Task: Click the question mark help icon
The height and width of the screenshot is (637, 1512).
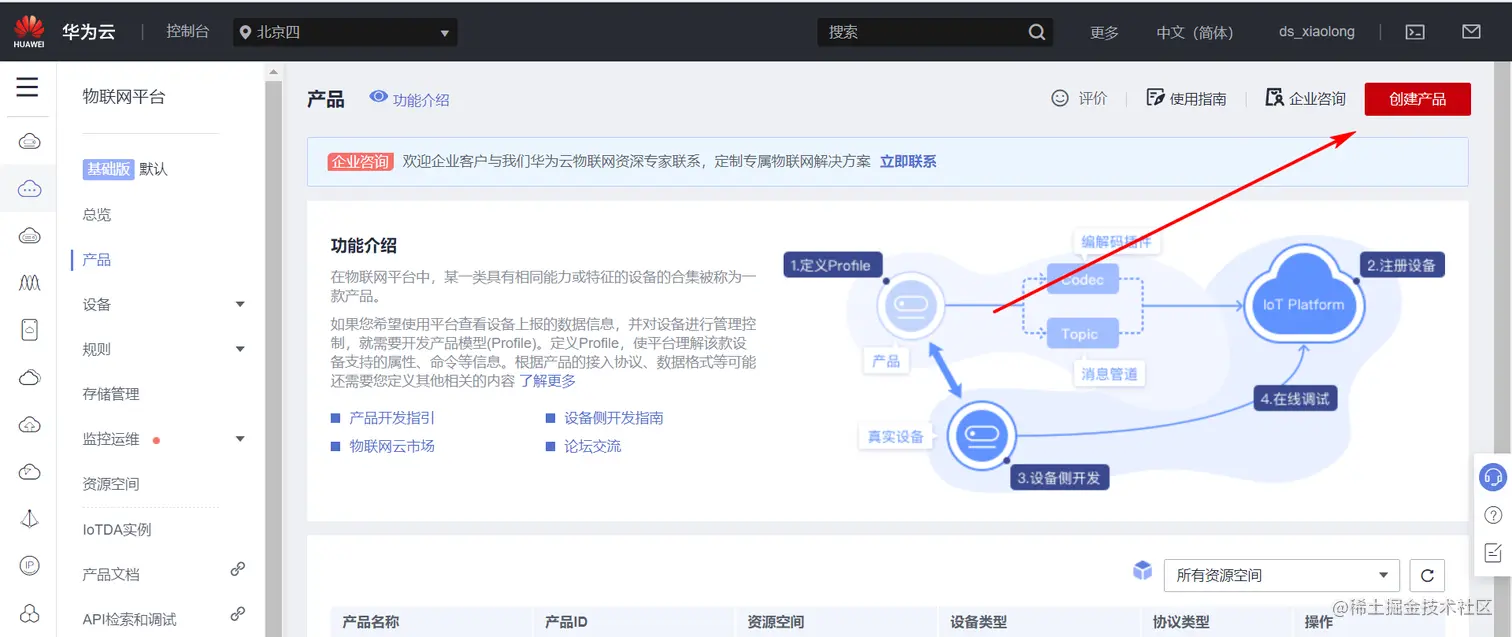Action: coord(1492,515)
